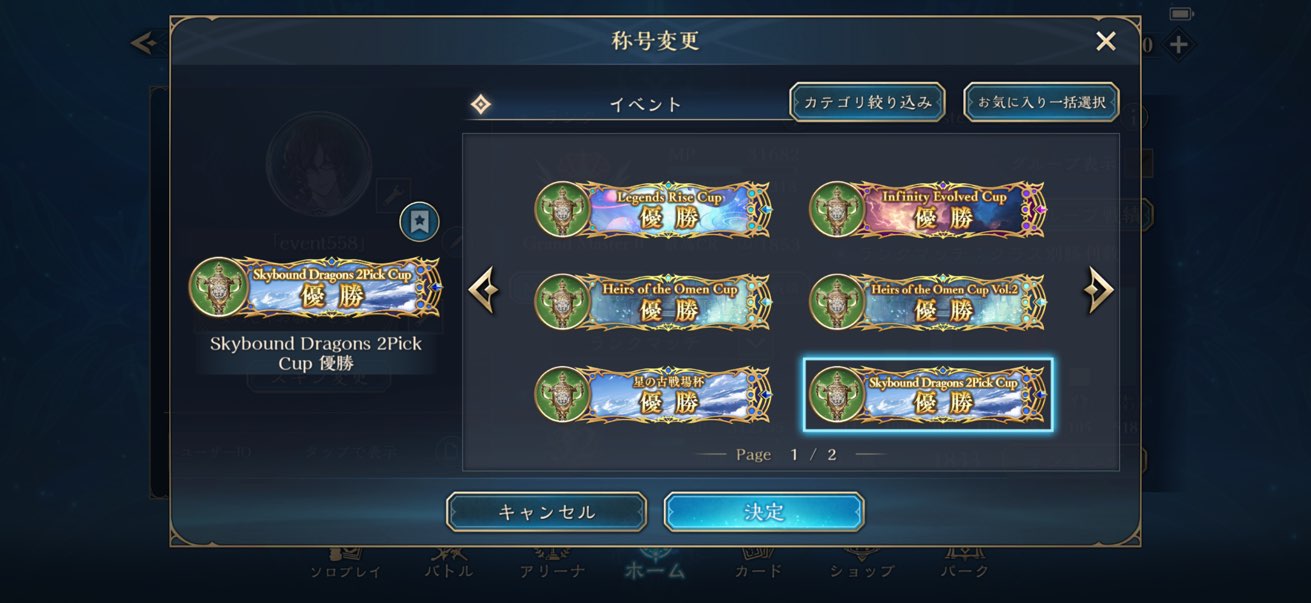
Task: Click the キャンセル button
Action: tap(546, 512)
